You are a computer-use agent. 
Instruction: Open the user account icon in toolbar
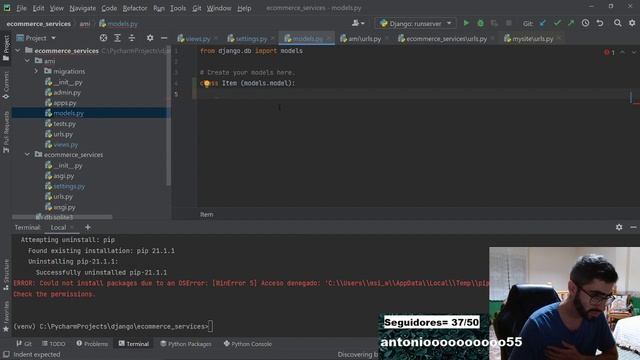click(358, 23)
